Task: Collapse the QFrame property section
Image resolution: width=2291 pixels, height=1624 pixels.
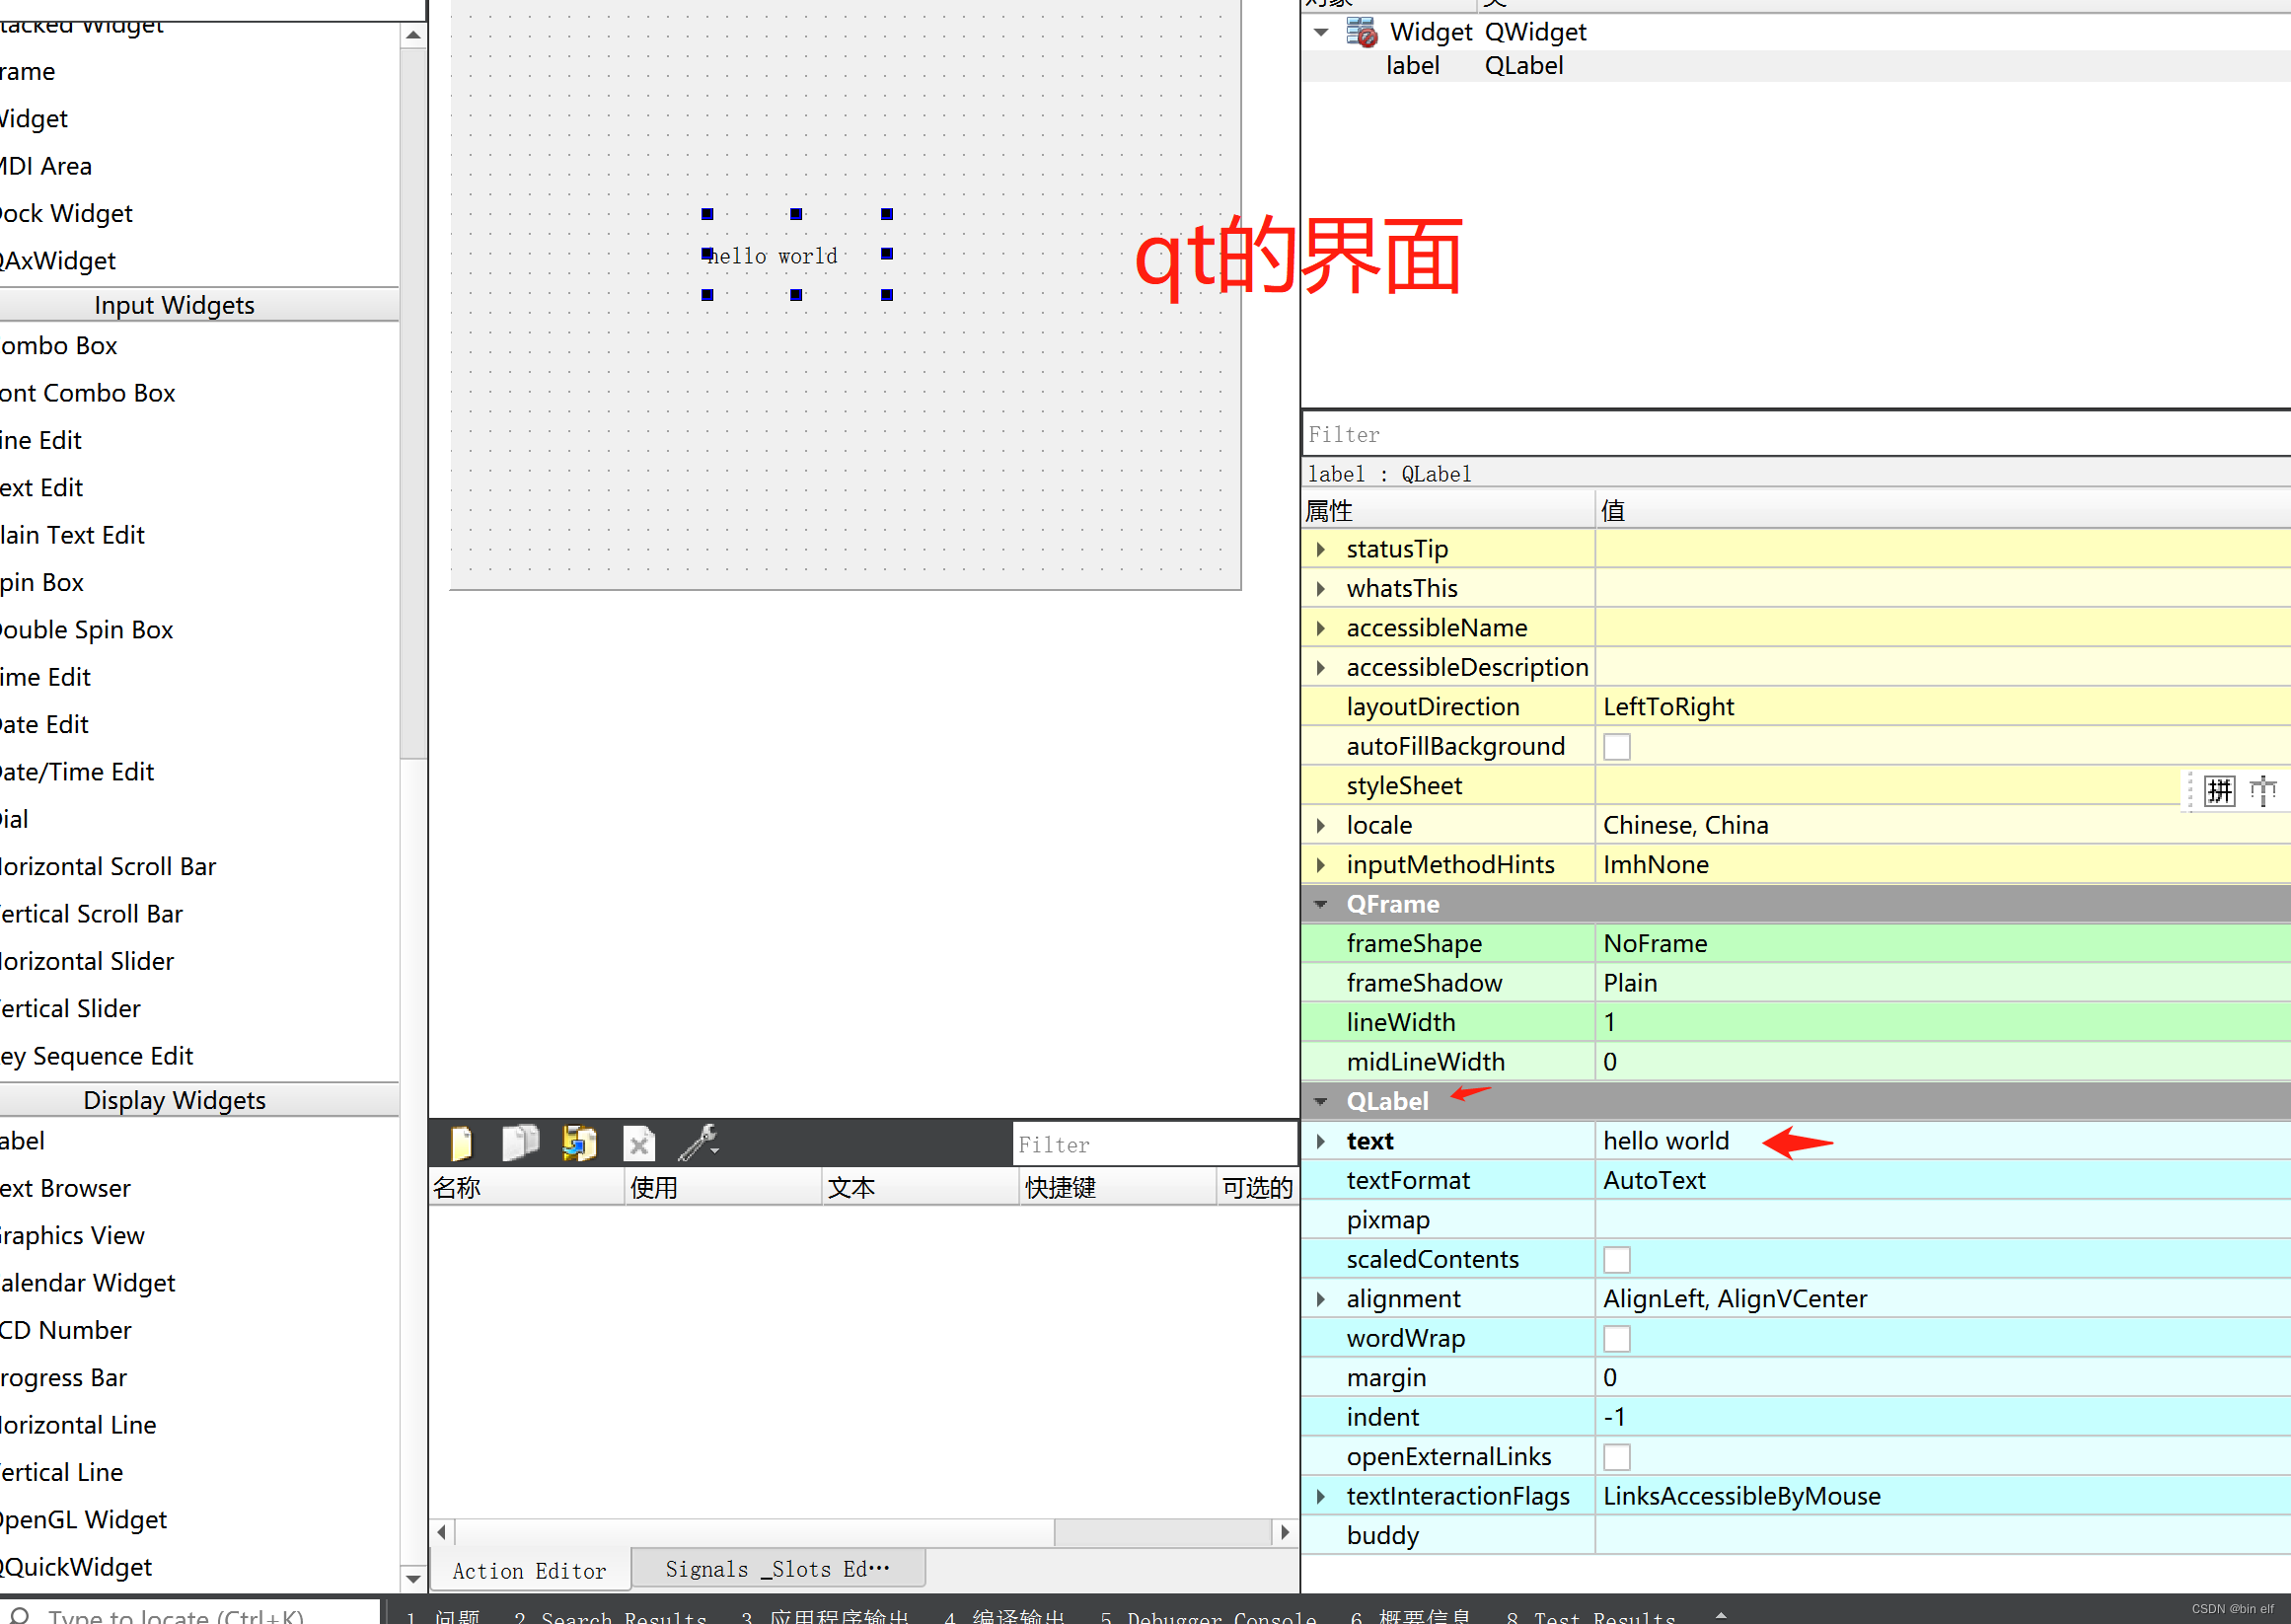Action: click(1321, 903)
